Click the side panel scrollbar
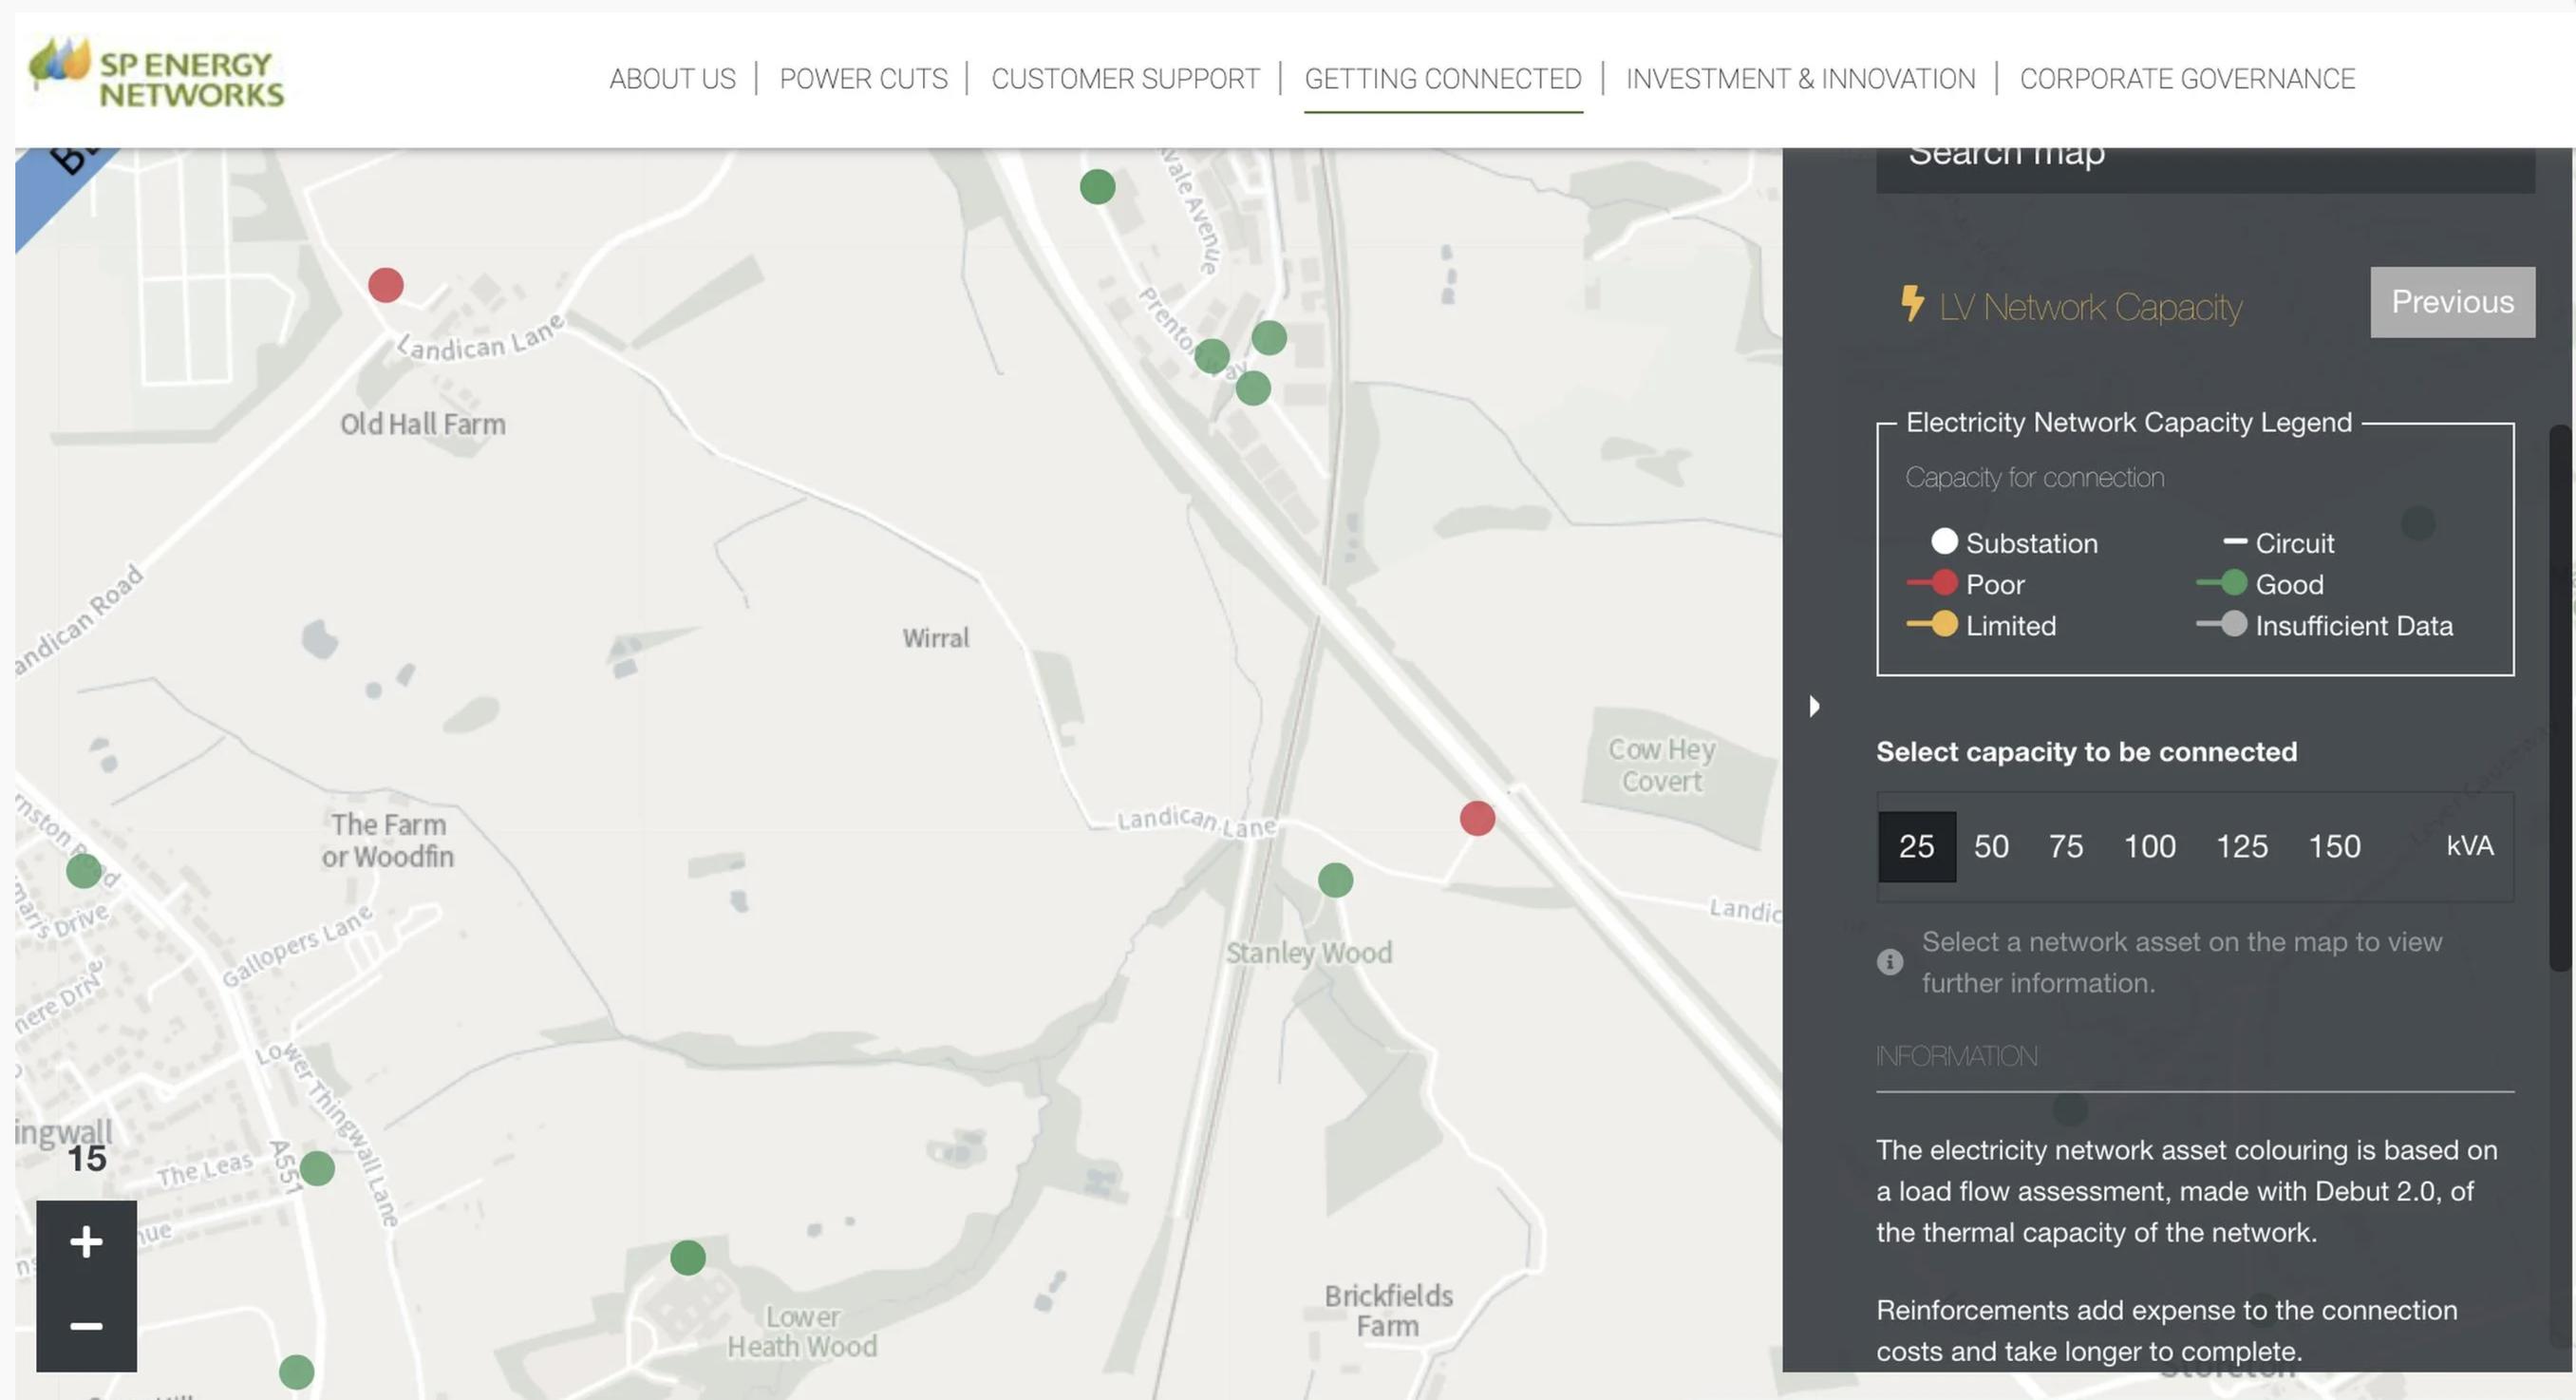2576x1400 pixels. click(2559, 698)
